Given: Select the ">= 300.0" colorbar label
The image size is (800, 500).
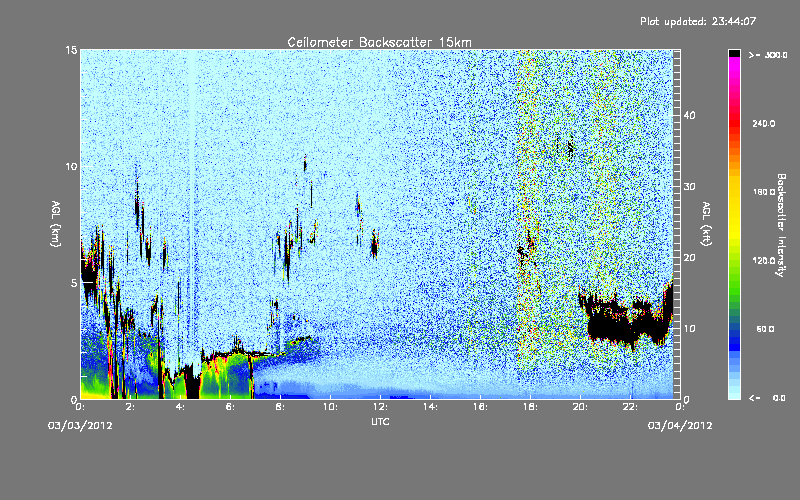Looking at the screenshot, I should coord(768,55).
